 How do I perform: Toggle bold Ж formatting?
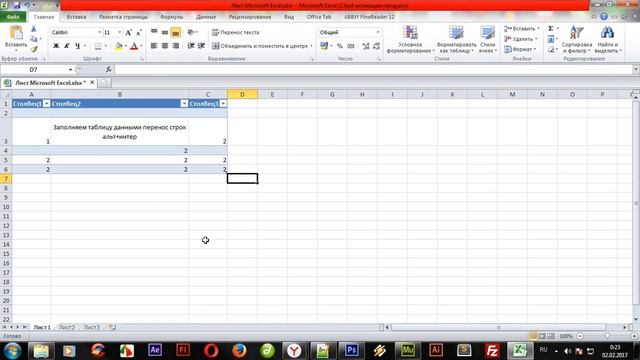coord(56,46)
